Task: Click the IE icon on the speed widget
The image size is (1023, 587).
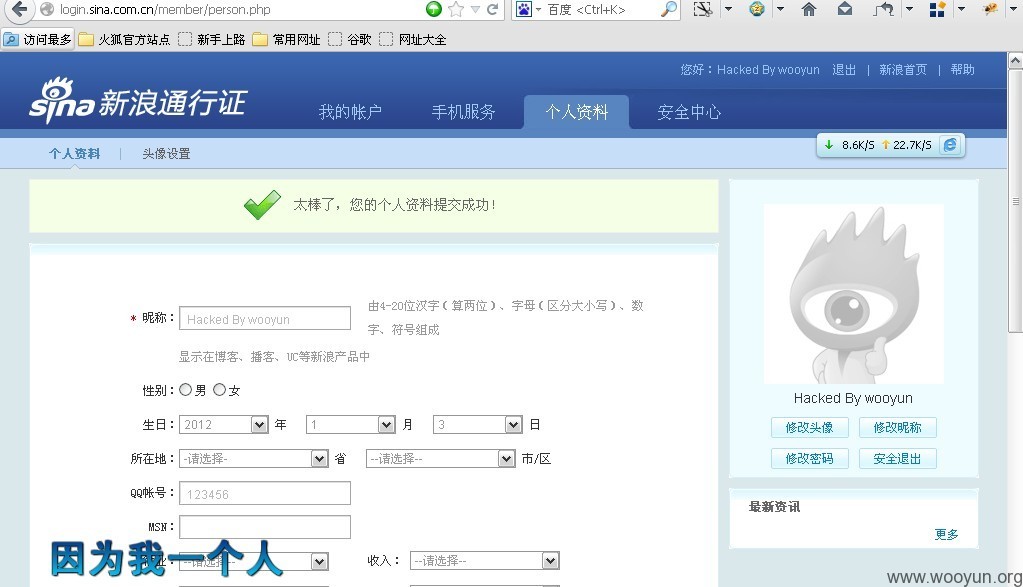Action: click(x=950, y=145)
